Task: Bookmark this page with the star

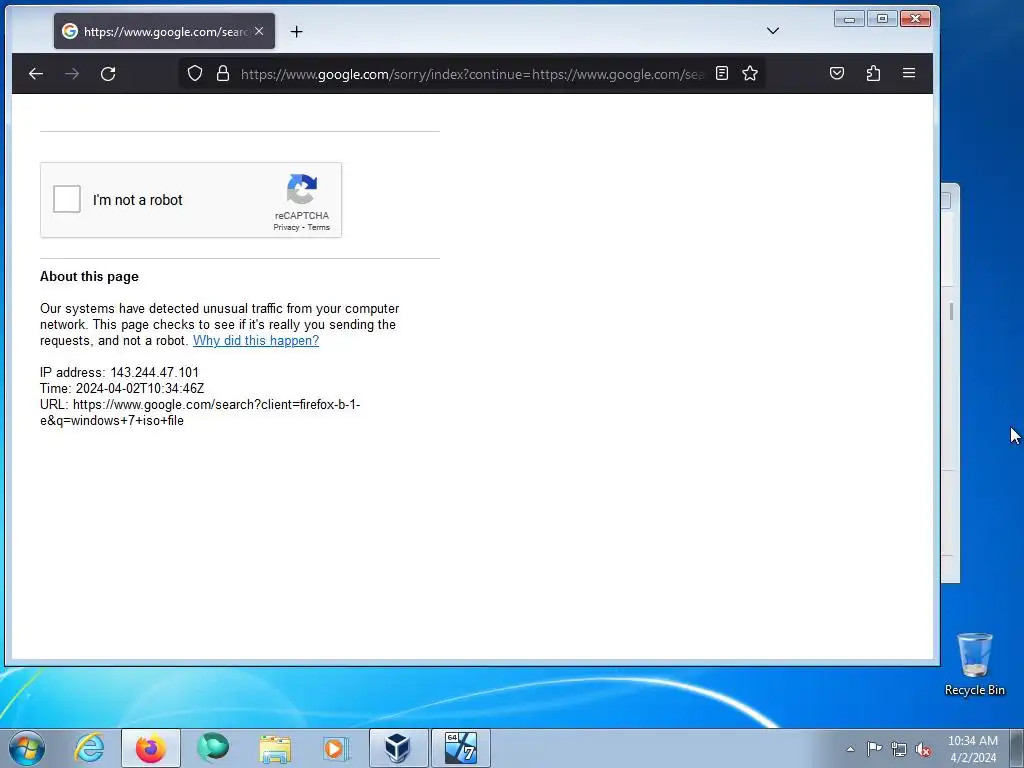Action: [x=750, y=73]
